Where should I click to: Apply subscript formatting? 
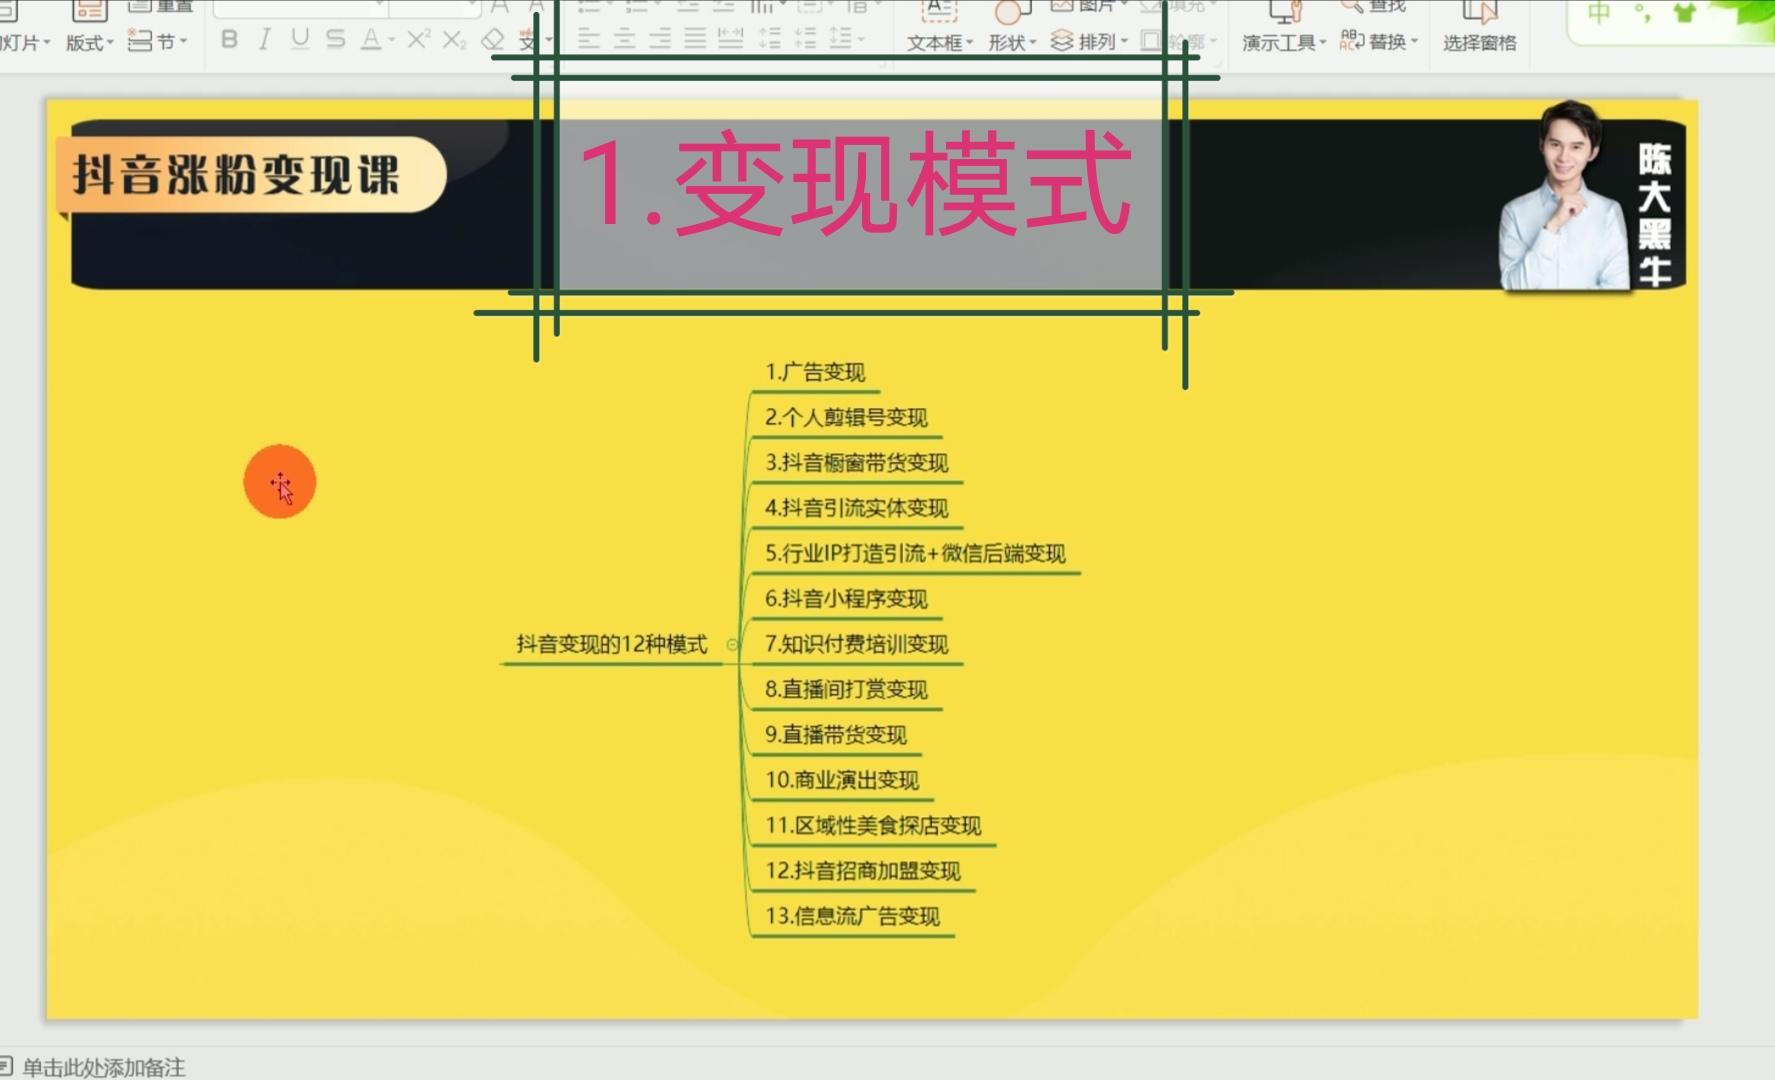[x=454, y=40]
